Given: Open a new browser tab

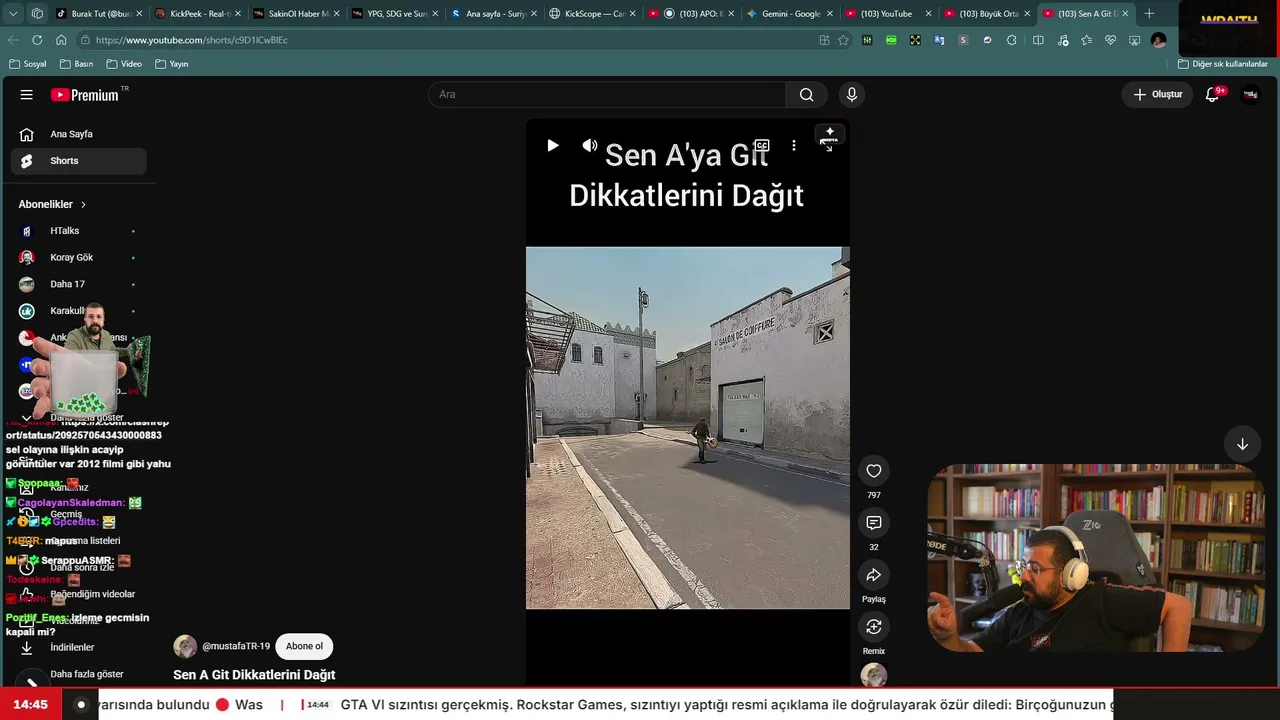Looking at the screenshot, I should 1149,14.
